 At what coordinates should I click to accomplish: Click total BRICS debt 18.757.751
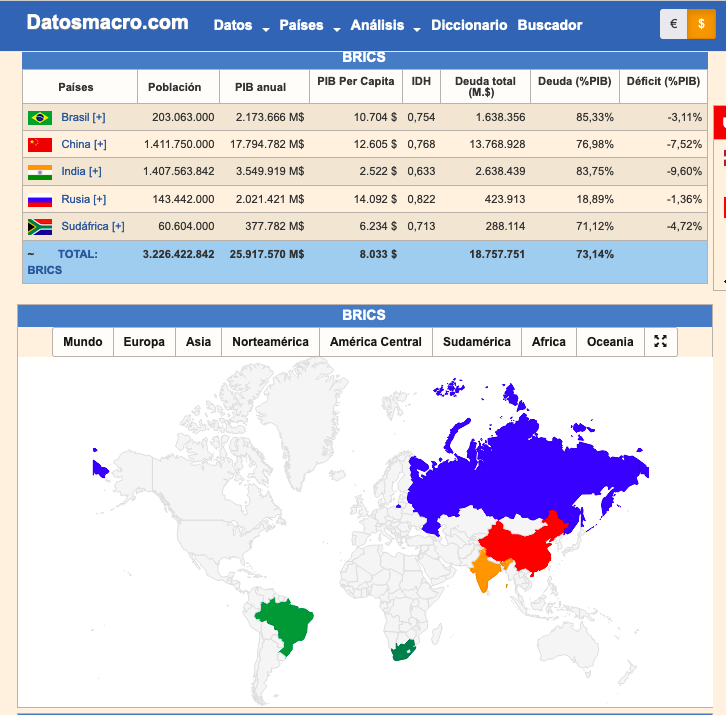click(x=497, y=254)
